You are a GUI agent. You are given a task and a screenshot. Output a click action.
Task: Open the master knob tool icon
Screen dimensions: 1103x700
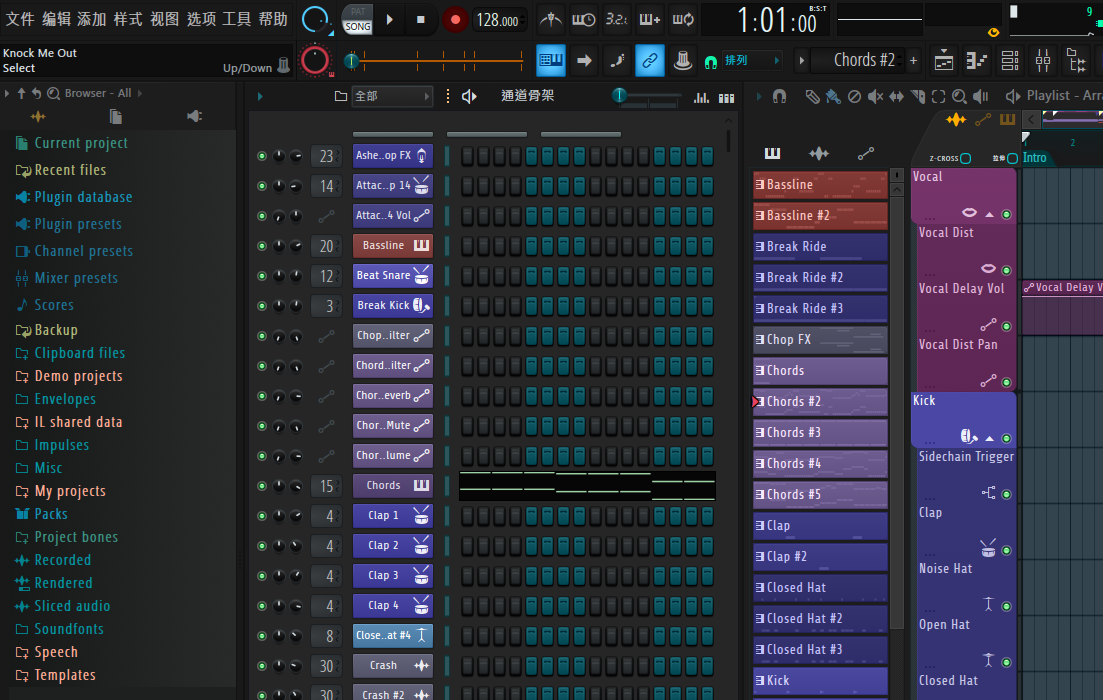(x=682, y=61)
